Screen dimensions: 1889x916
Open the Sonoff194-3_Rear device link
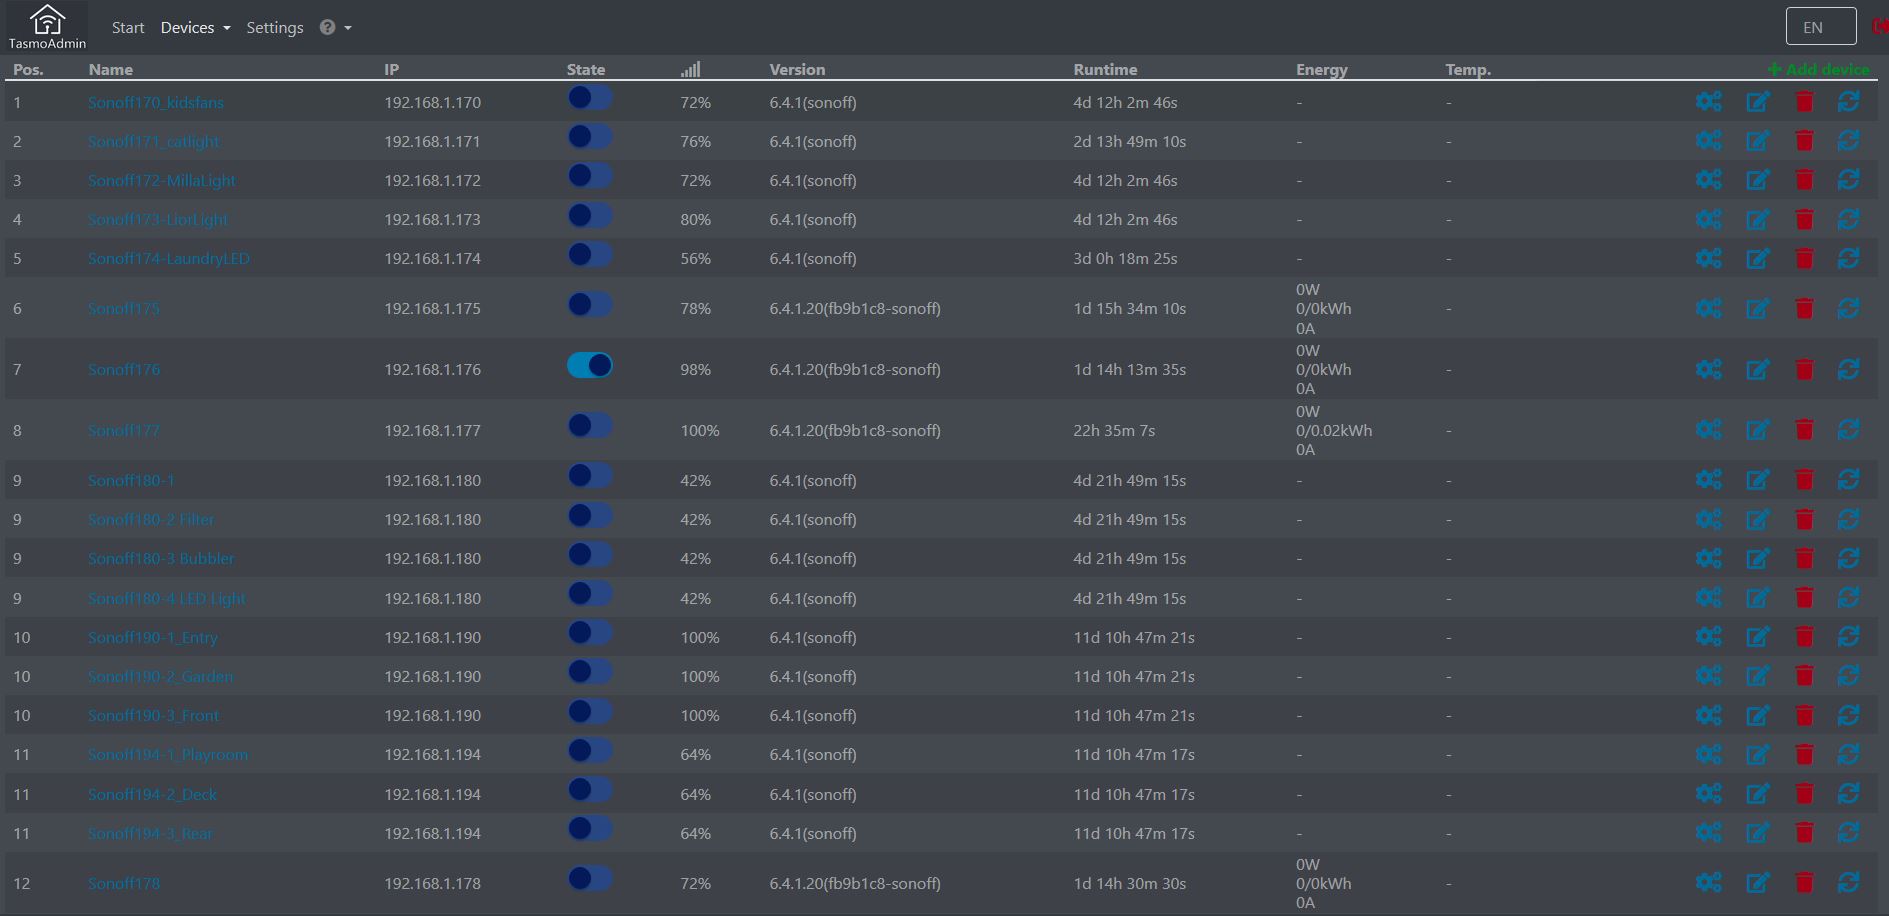click(x=150, y=833)
